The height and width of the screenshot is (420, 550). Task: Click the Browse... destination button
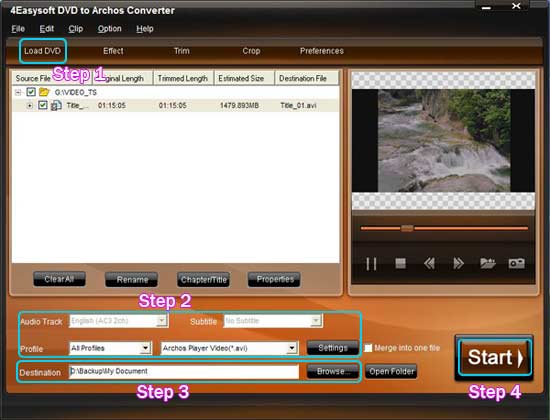coord(333,371)
